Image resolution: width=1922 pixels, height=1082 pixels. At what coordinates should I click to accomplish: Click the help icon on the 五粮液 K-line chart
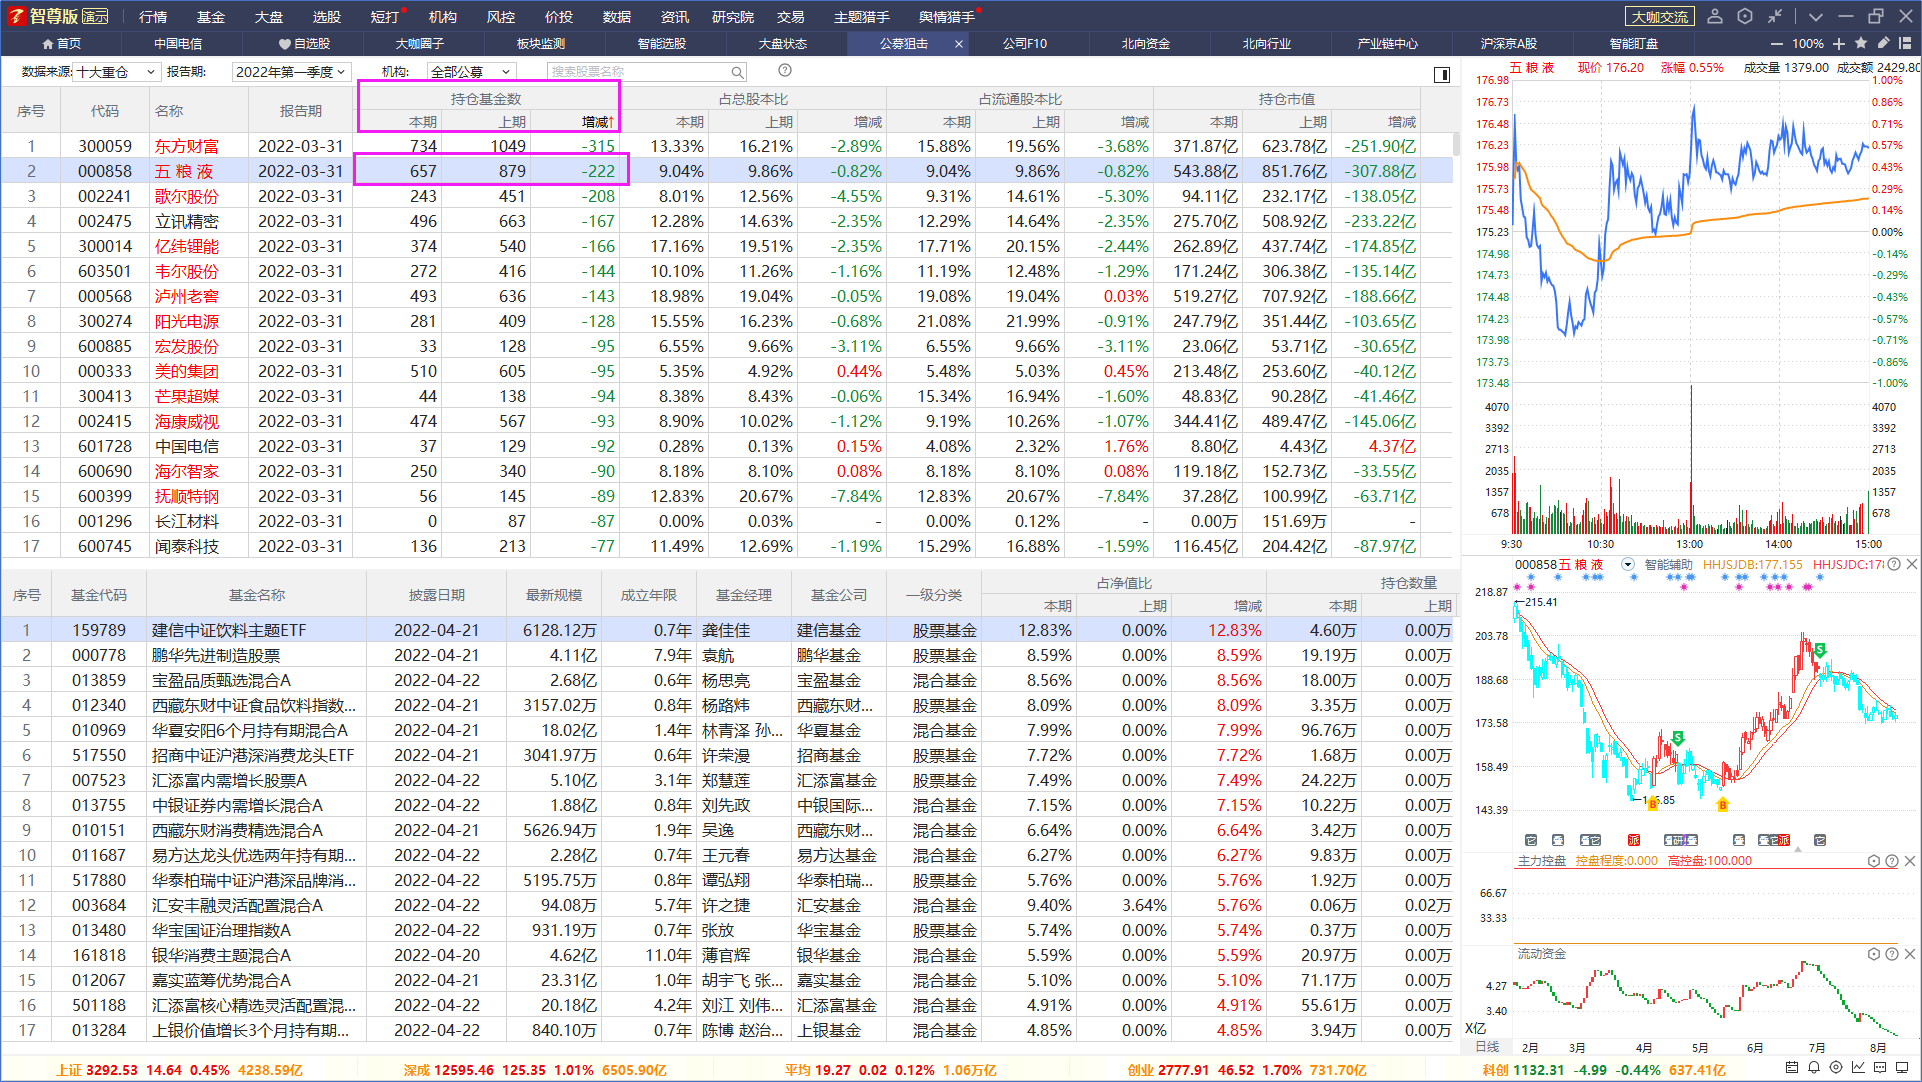pyautogui.click(x=1894, y=565)
